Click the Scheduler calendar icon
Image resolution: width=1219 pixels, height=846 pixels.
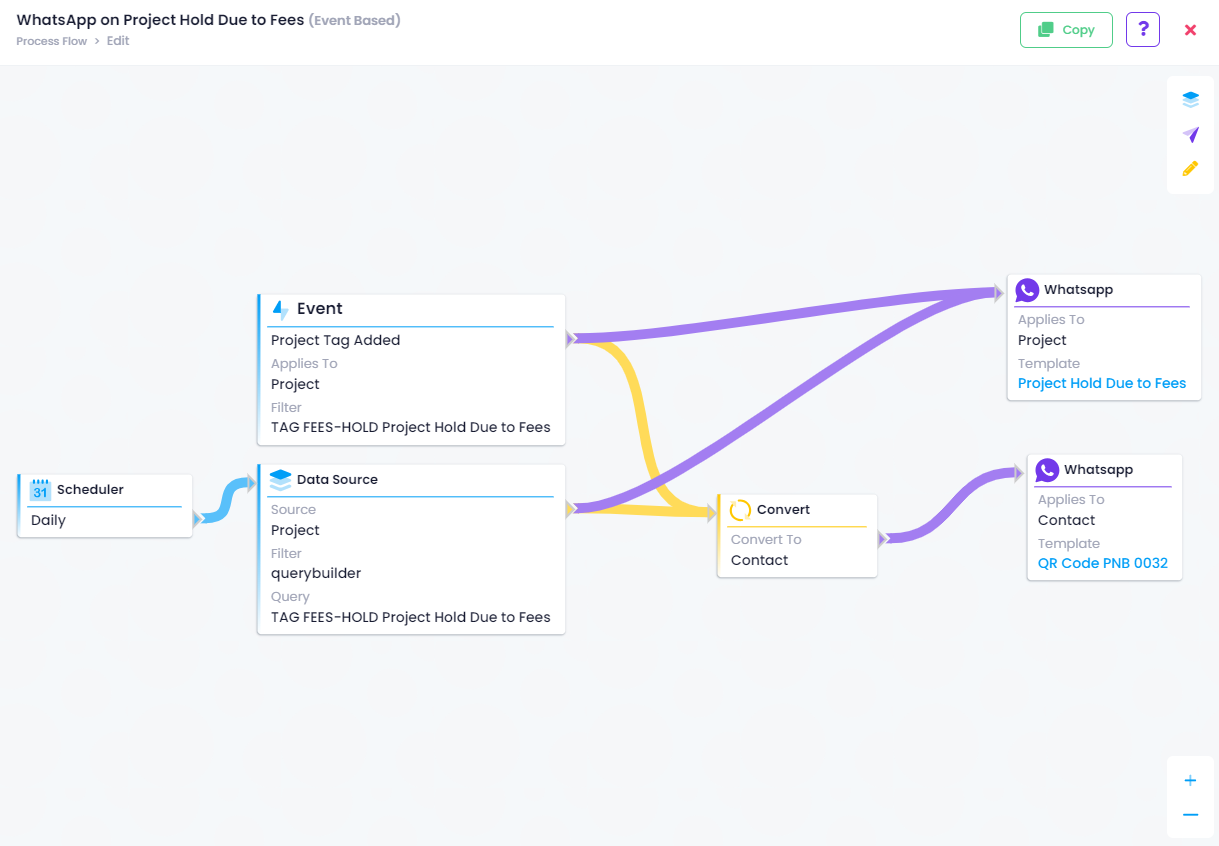pos(40,490)
